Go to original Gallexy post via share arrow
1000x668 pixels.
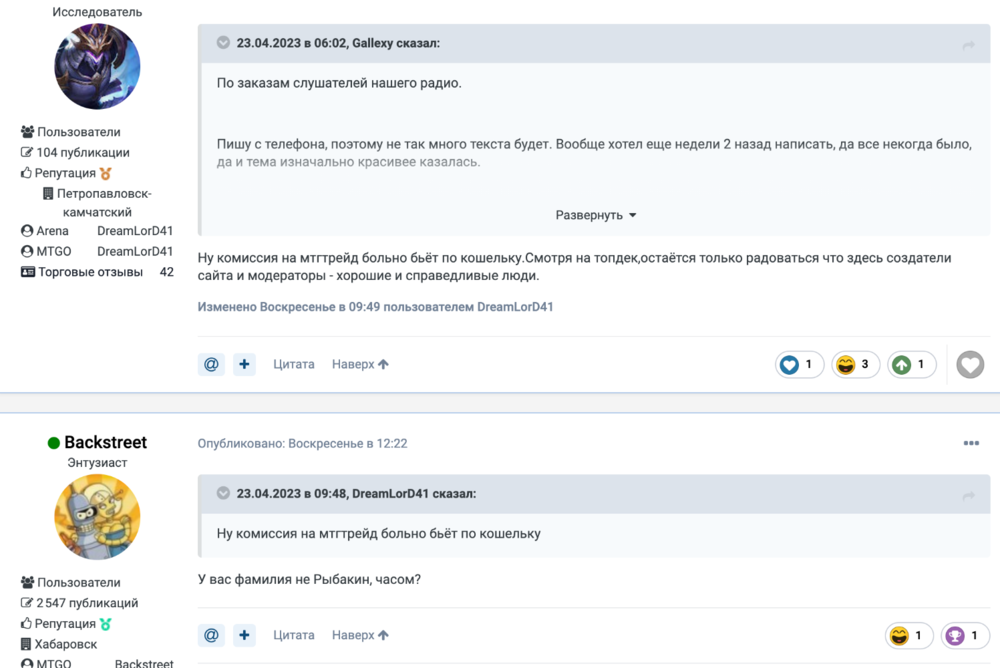pos(968,45)
